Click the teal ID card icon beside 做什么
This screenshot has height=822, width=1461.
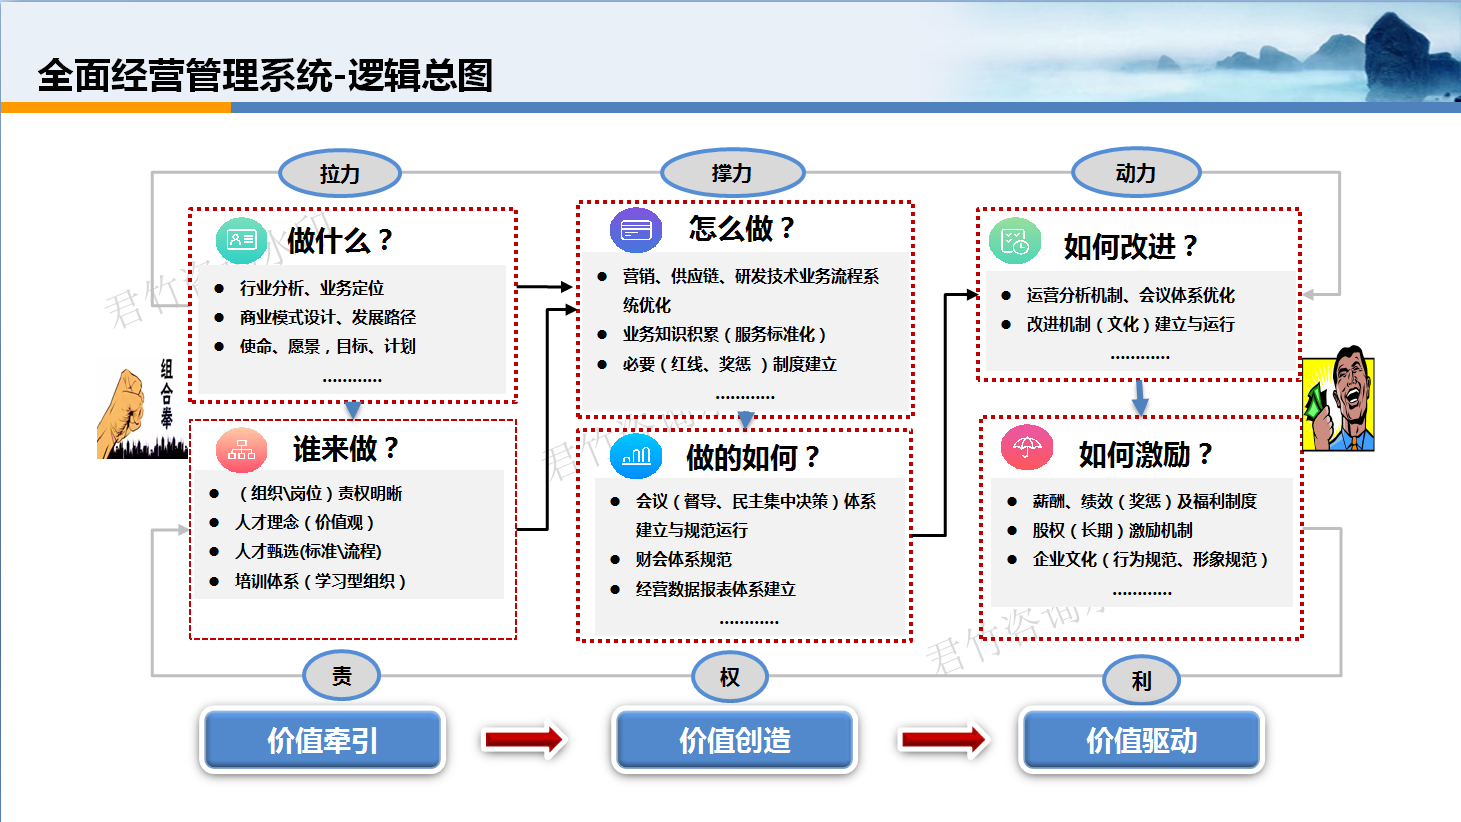pos(241,240)
